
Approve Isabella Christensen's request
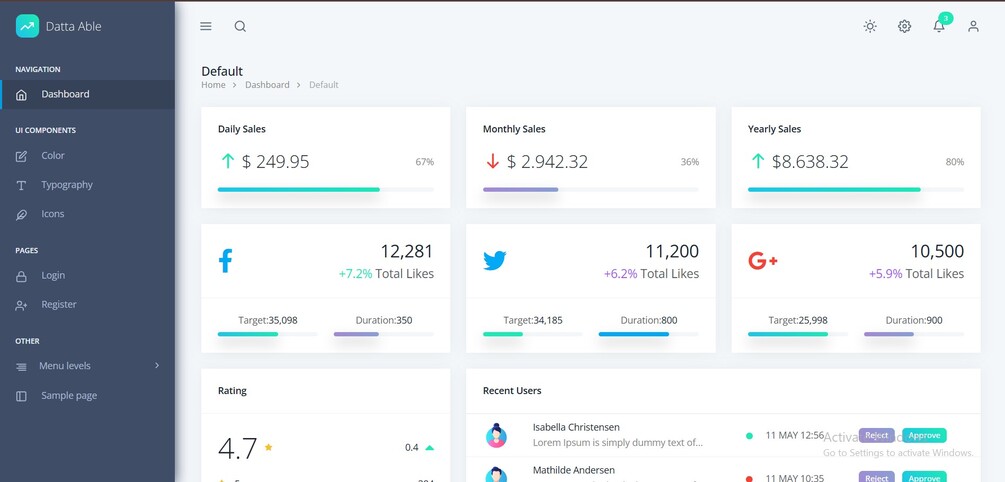924,435
